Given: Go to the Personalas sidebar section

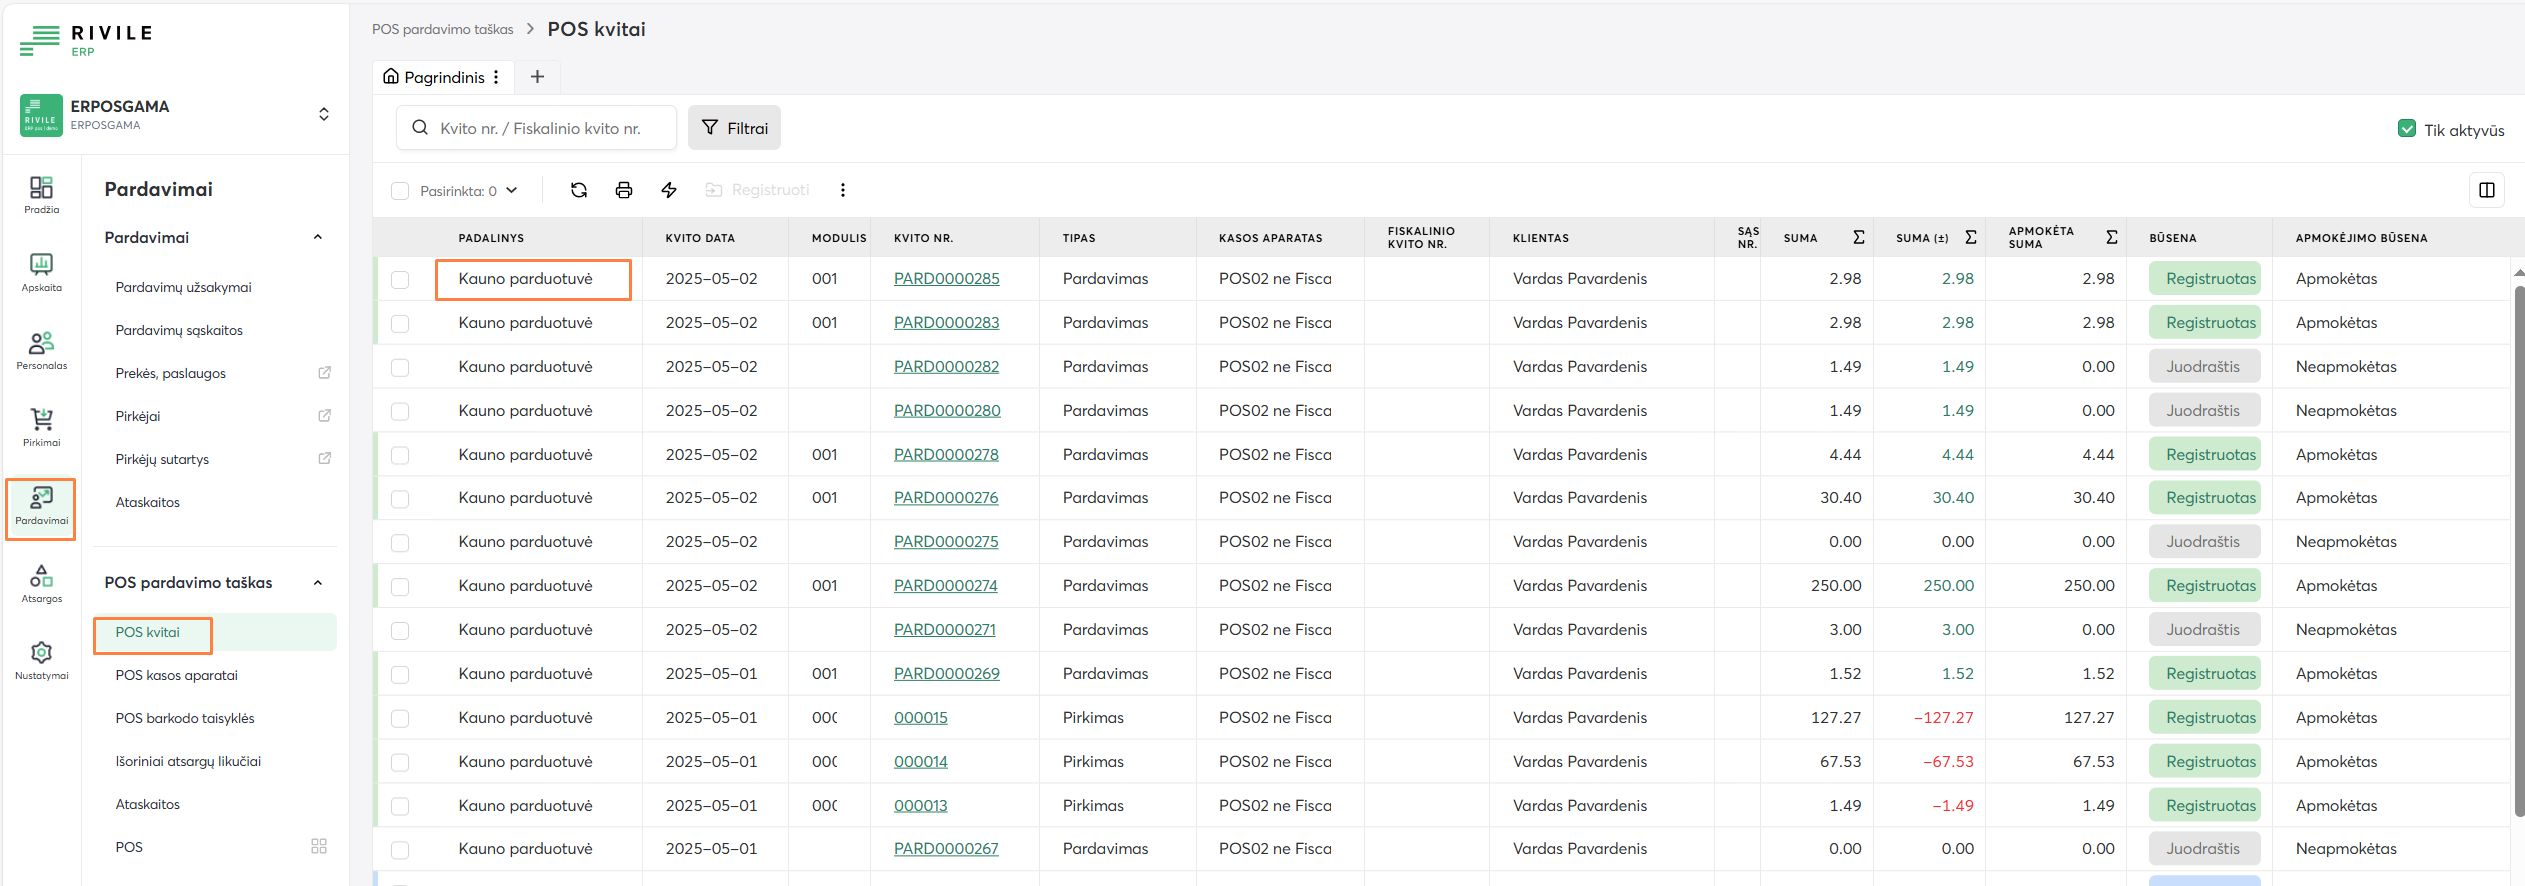Looking at the screenshot, I should coord(41,350).
